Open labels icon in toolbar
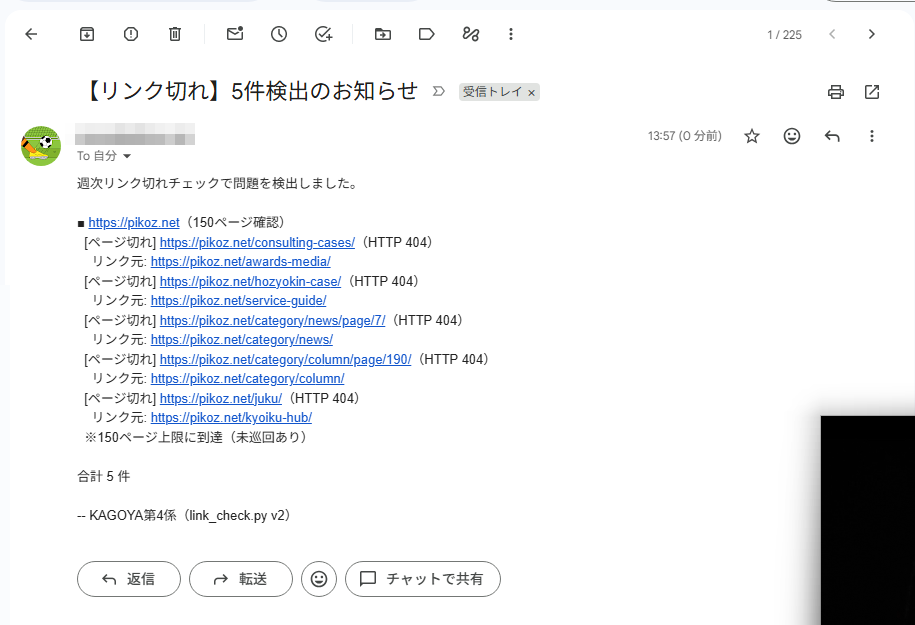The image size is (915, 625). pos(427,34)
